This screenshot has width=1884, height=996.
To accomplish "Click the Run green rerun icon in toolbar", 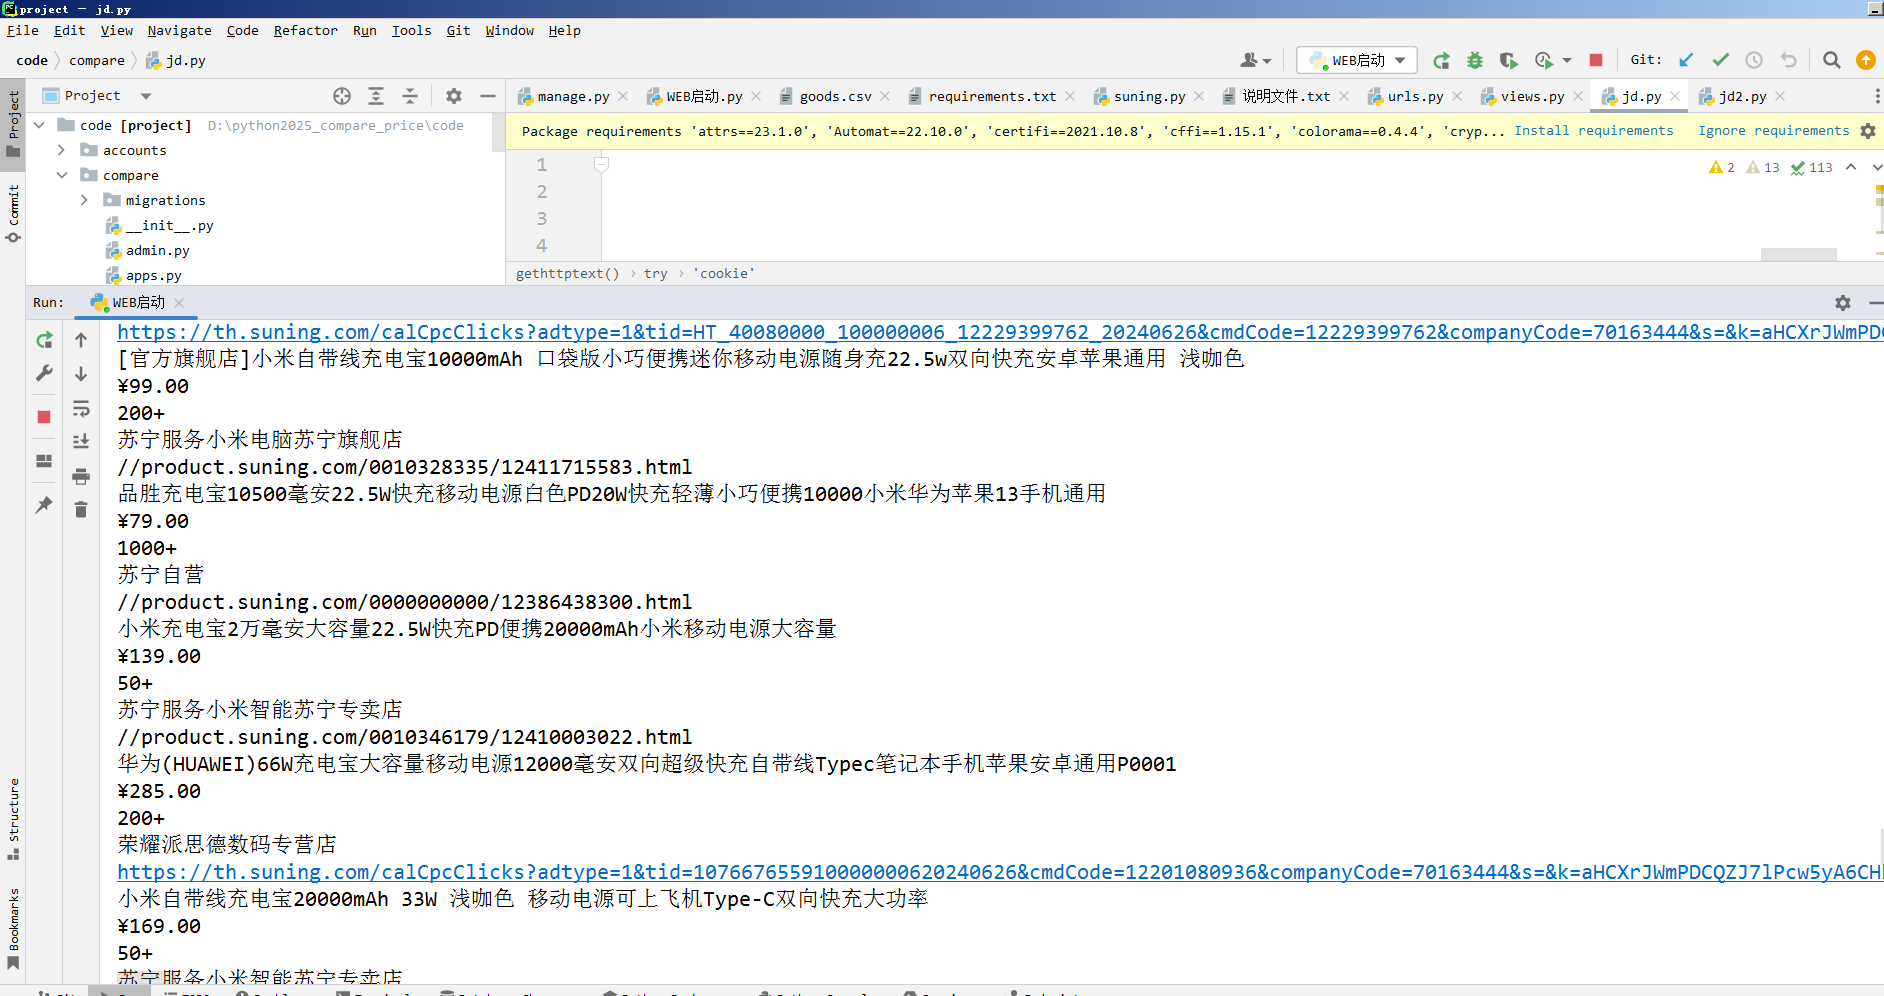I will [1441, 60].
